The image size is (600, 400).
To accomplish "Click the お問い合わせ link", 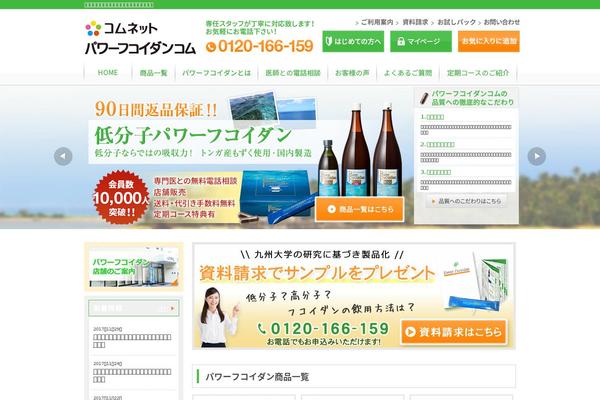I will click(502, 22).
